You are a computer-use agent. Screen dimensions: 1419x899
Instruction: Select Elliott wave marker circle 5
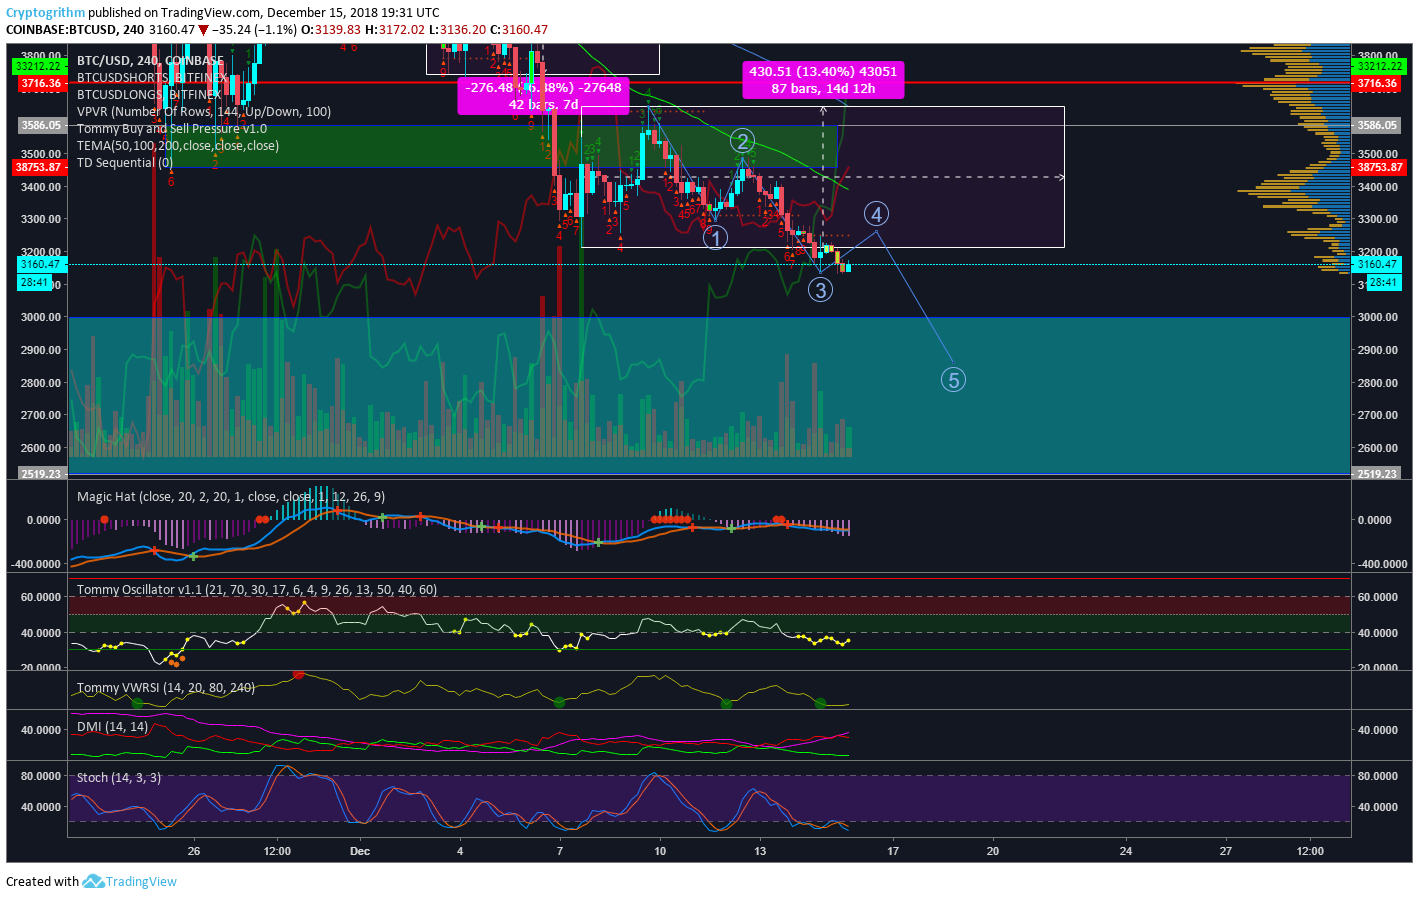pos(953,380)
